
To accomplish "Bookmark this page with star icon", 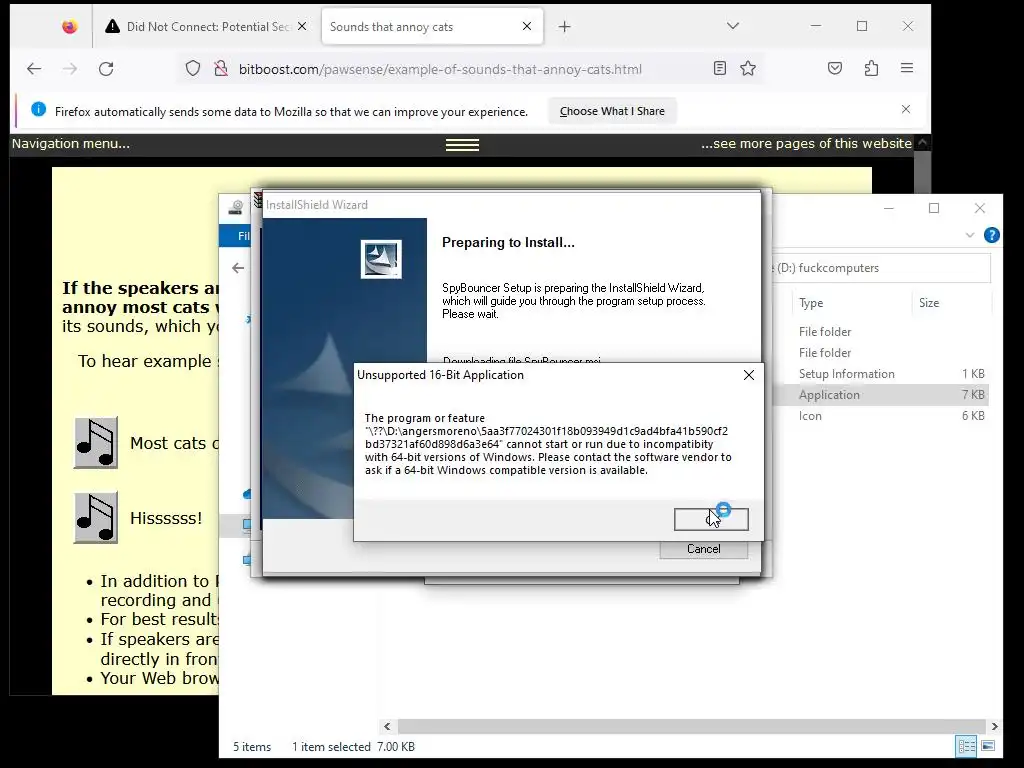I will click(x=748, y=68).
